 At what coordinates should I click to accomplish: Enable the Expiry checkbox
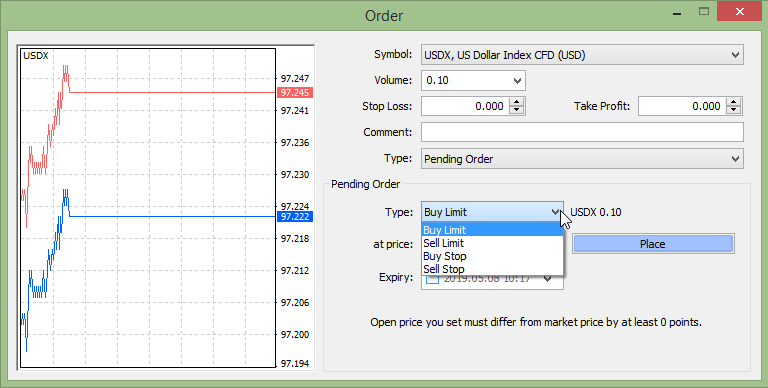[x=432, y=280]
